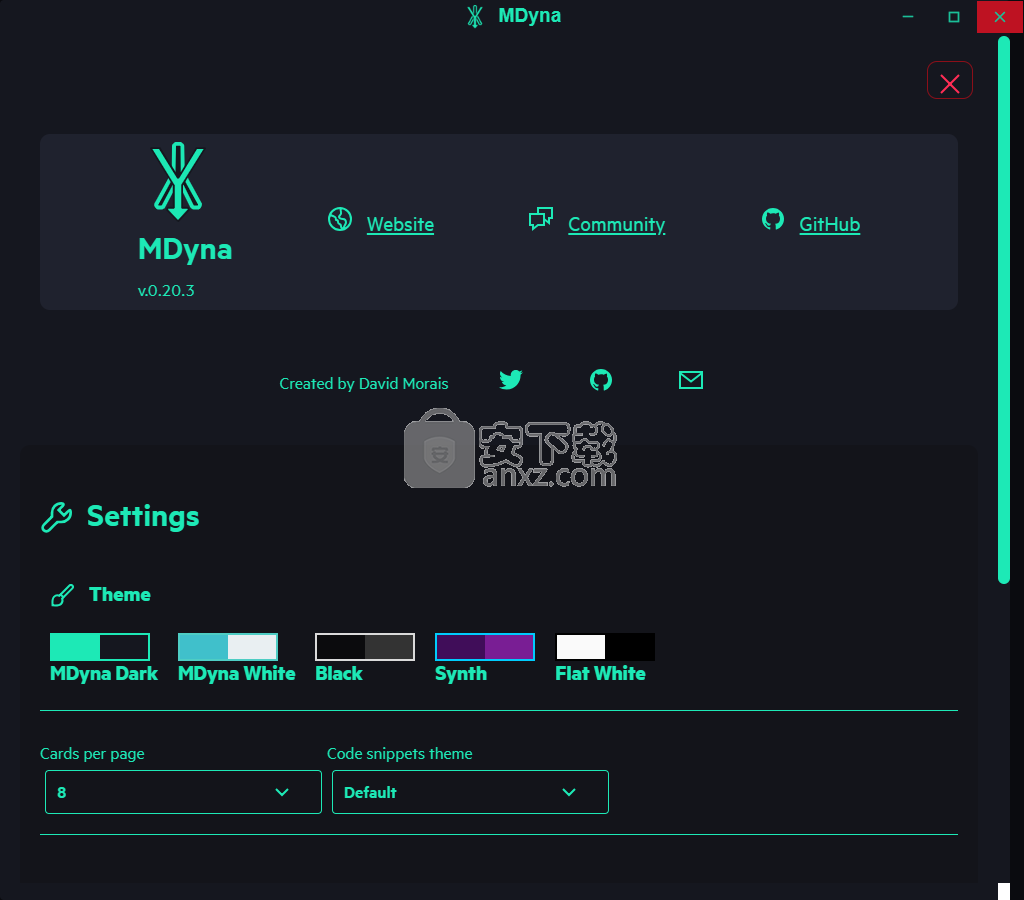Click the MDyna title bar logo icon
Viewport: 1024px width, 900px height.
[475, 16]
